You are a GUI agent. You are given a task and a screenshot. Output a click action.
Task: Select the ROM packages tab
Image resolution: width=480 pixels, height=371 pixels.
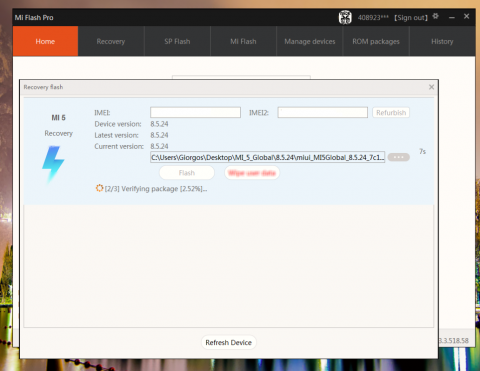point(376,41)
